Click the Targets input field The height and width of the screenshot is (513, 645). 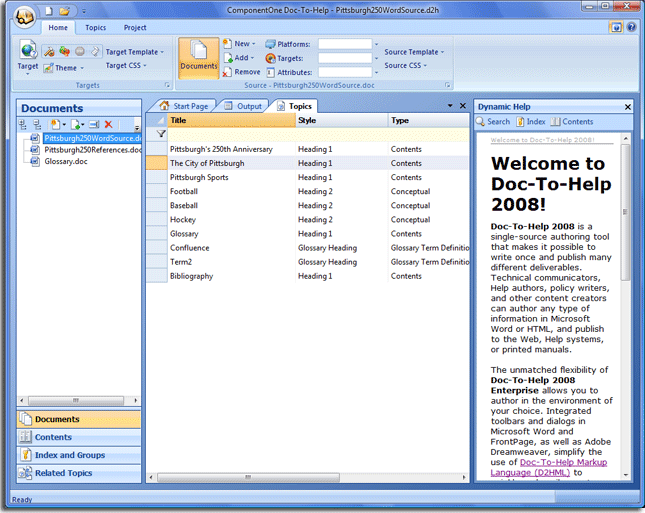pos(345,58)
